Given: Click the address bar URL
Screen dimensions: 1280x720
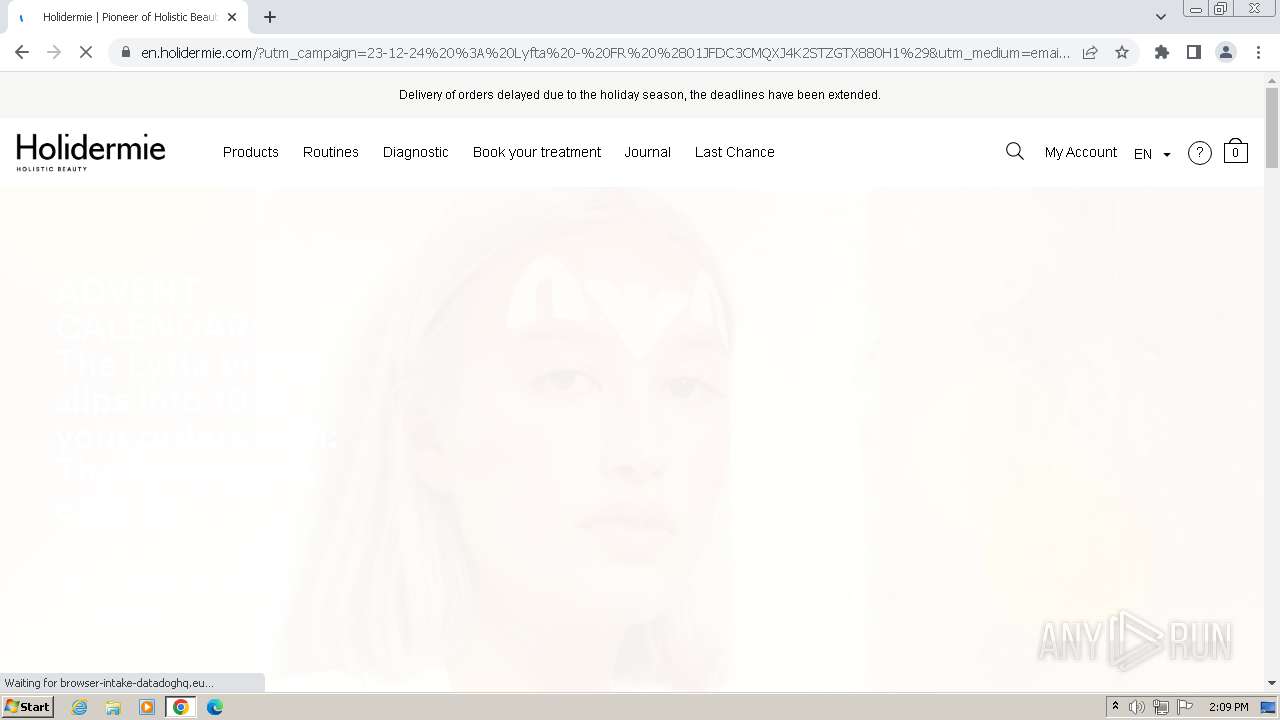Looking at the screenshot, I should coord(605,52).
